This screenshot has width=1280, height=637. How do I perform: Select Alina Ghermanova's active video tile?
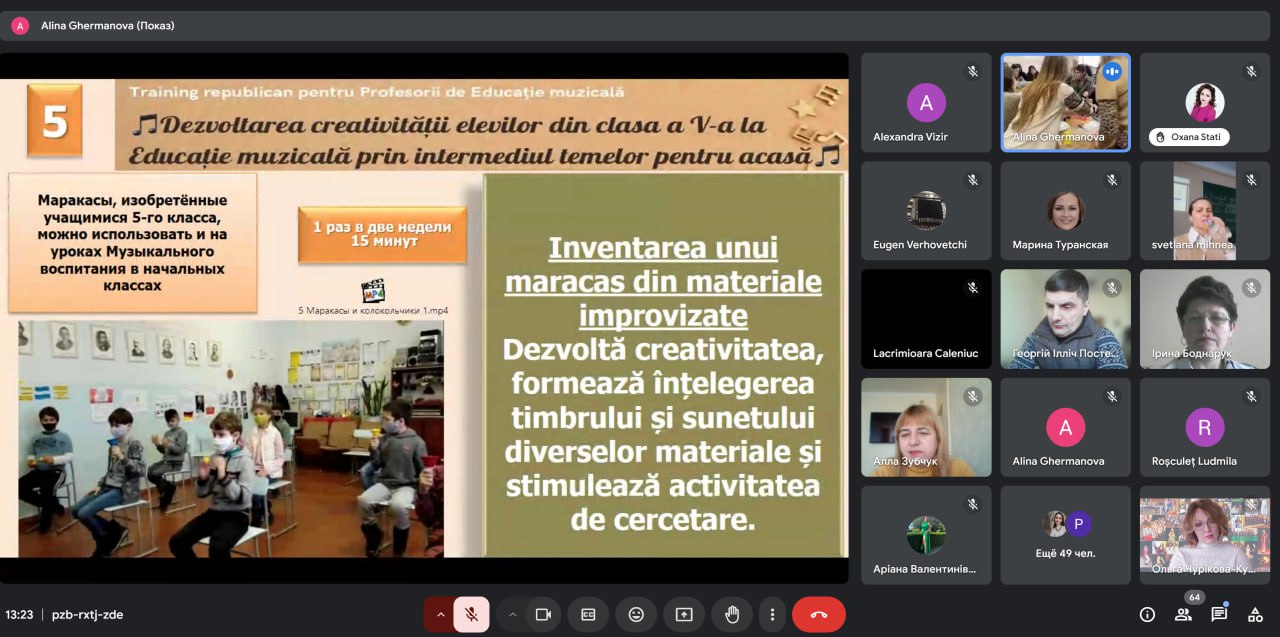pyautogui.click(x=1066, y=102)
